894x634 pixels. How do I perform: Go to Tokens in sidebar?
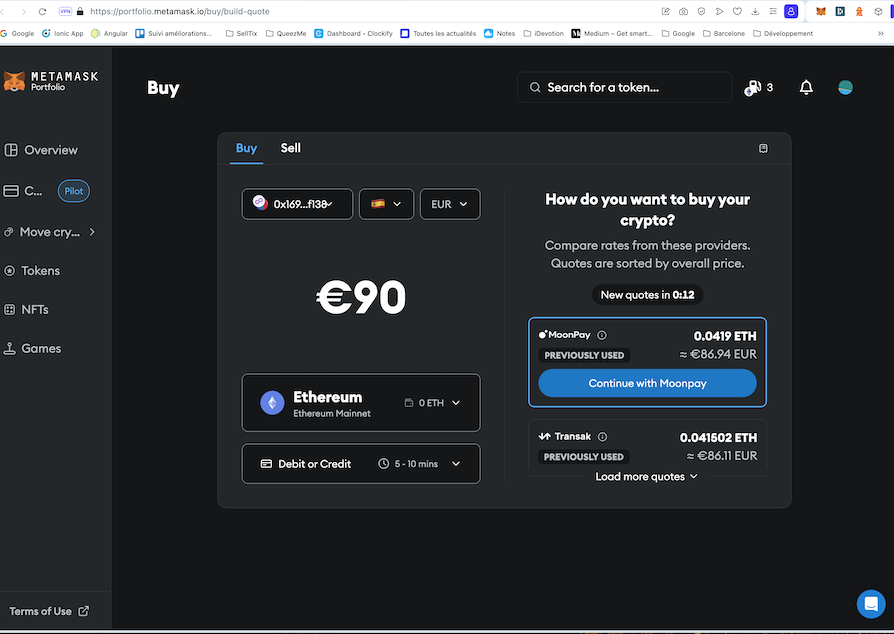(x=41, y=271)
